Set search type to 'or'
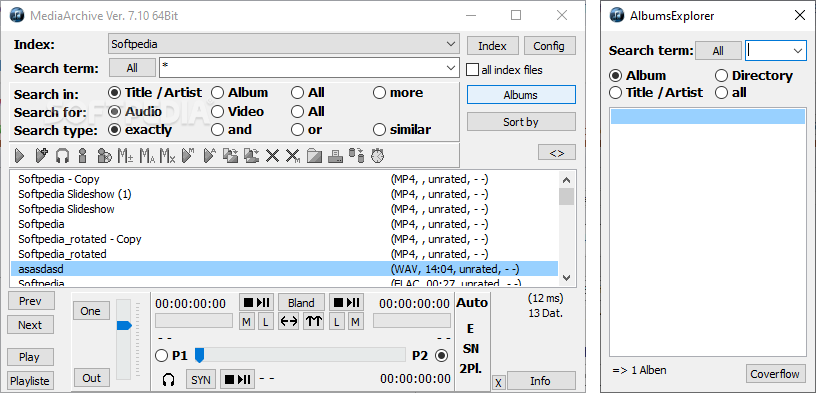Image resolution: width=816 pixels, height=393 pixels. click(307, 130)
